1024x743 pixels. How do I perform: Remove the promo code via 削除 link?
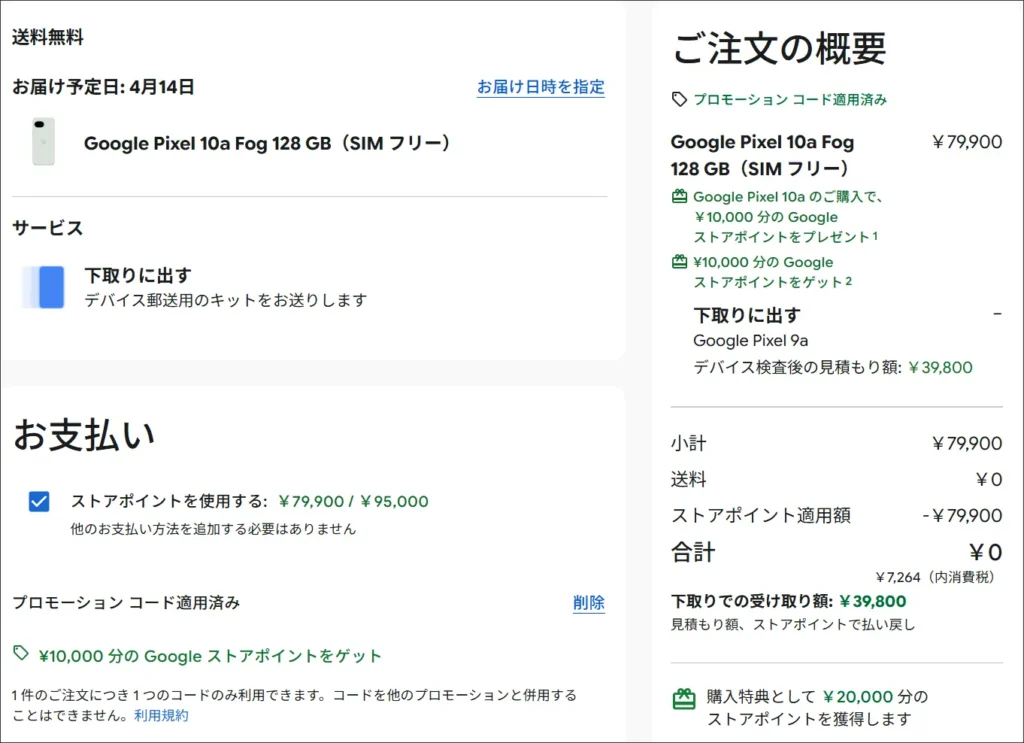(588, 603)
